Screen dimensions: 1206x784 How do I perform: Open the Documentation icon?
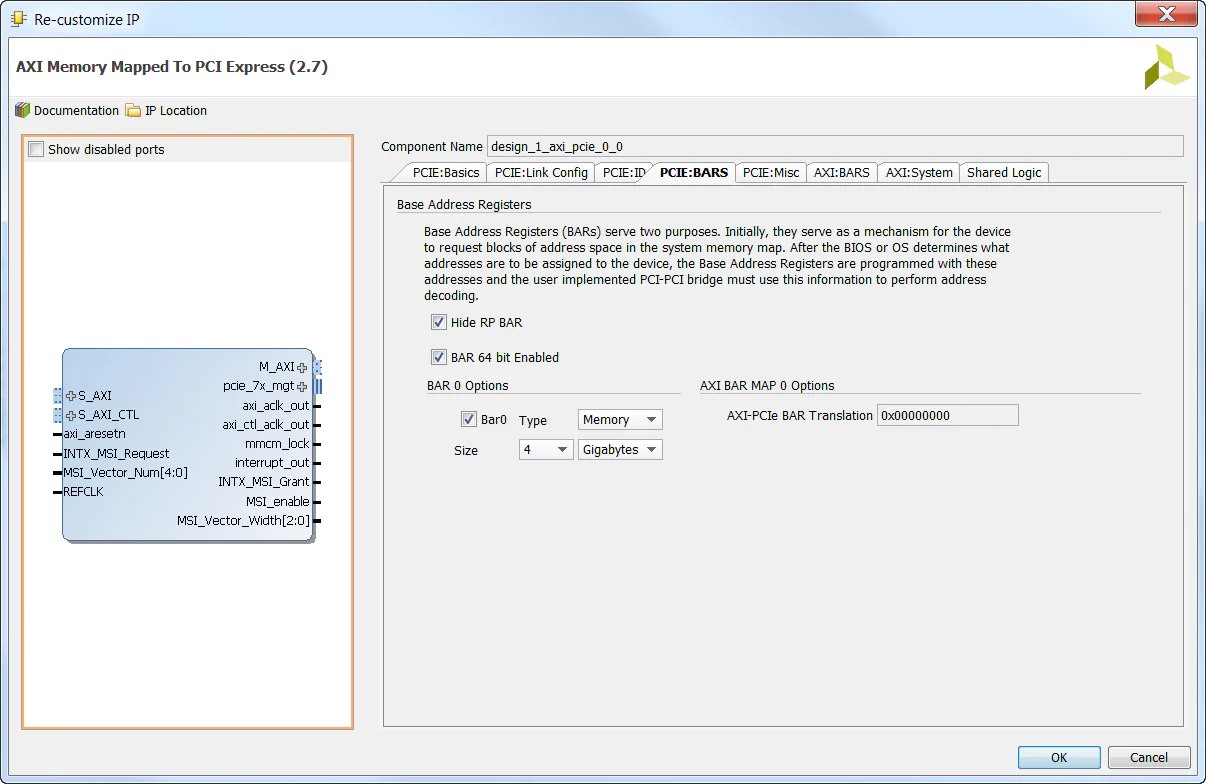[x=21, y=110]
